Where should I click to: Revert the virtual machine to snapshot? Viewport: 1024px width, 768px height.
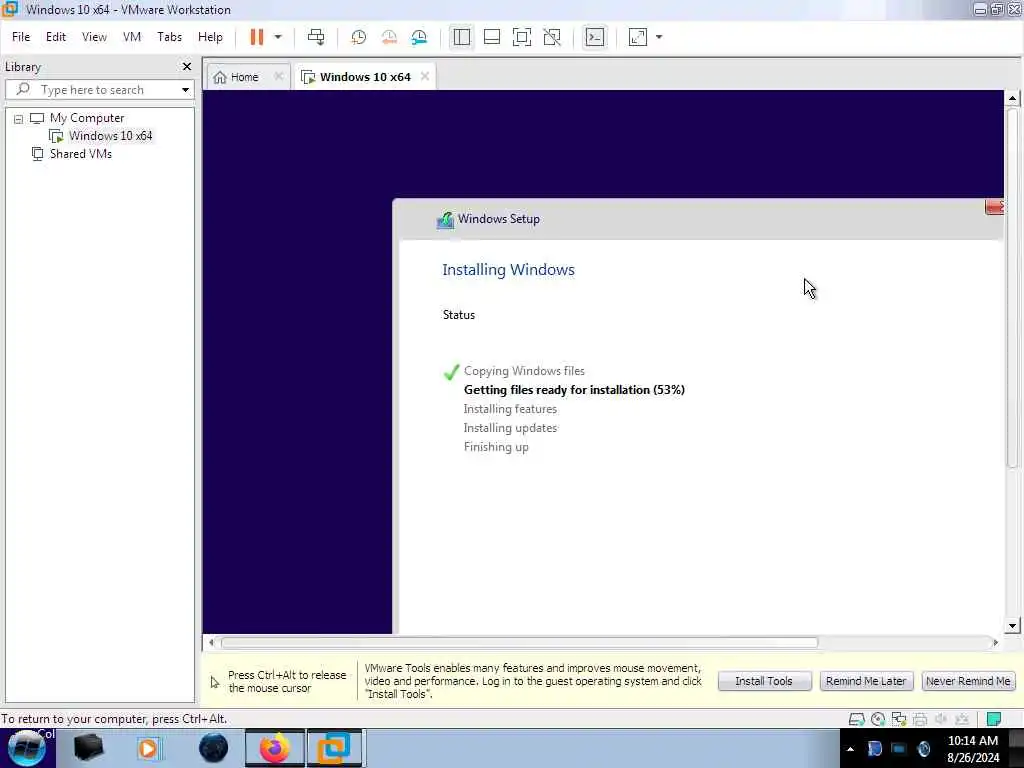click(389, 37)
